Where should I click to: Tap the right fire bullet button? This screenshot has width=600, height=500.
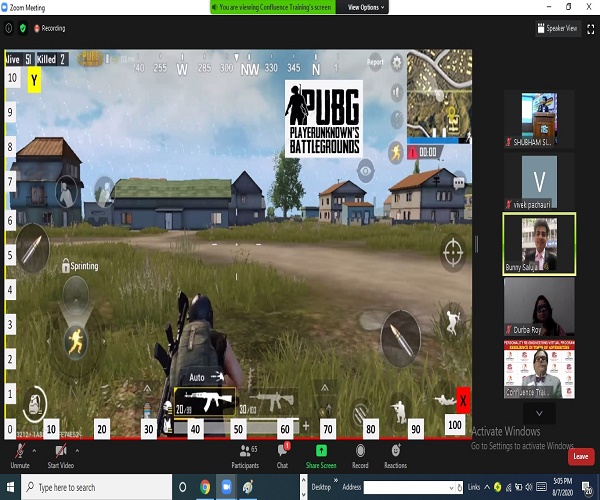pyautogui.click(x=401, y=338)
